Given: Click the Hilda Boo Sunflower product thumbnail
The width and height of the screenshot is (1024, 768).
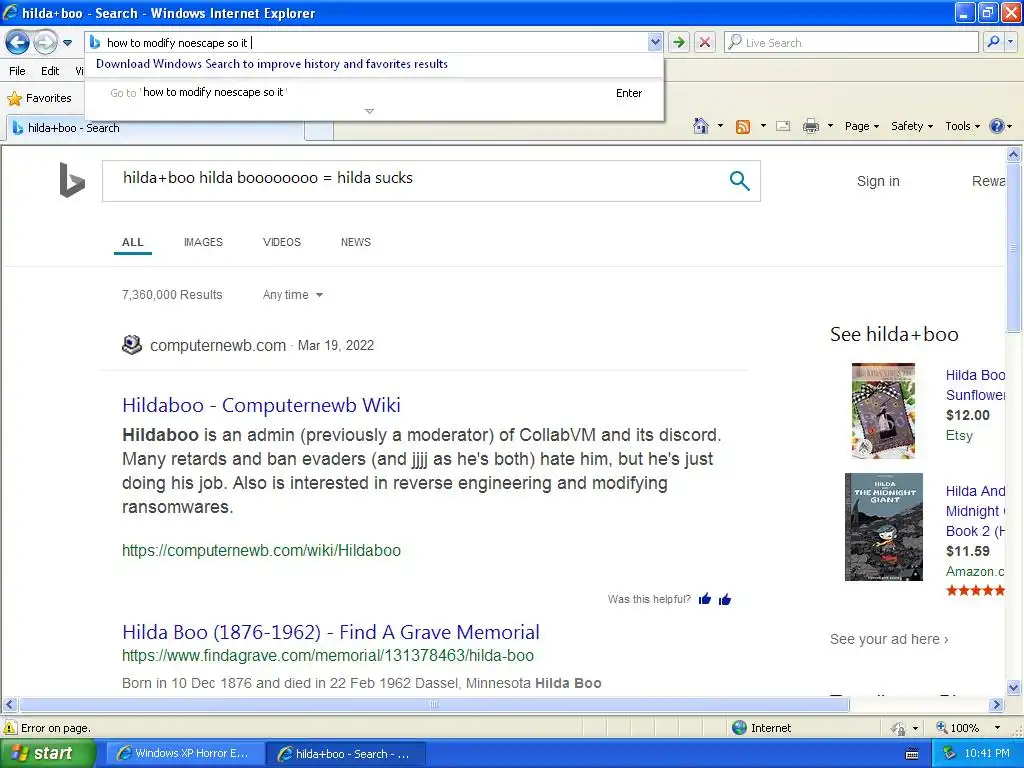Looking at the screenshot, I should [883, 411].
